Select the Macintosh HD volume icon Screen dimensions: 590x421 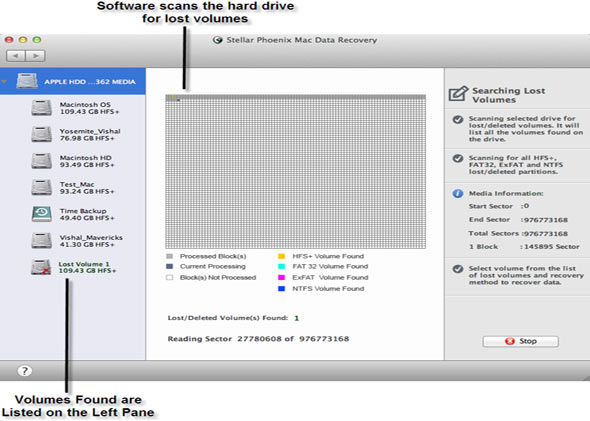(41, 161)
